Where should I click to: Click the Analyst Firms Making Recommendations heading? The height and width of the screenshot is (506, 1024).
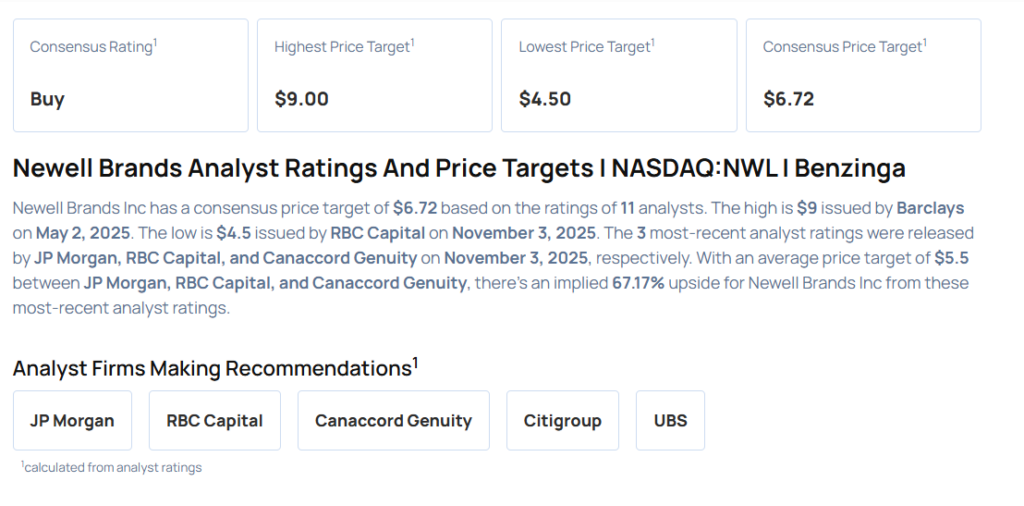[x=213, y=368]
